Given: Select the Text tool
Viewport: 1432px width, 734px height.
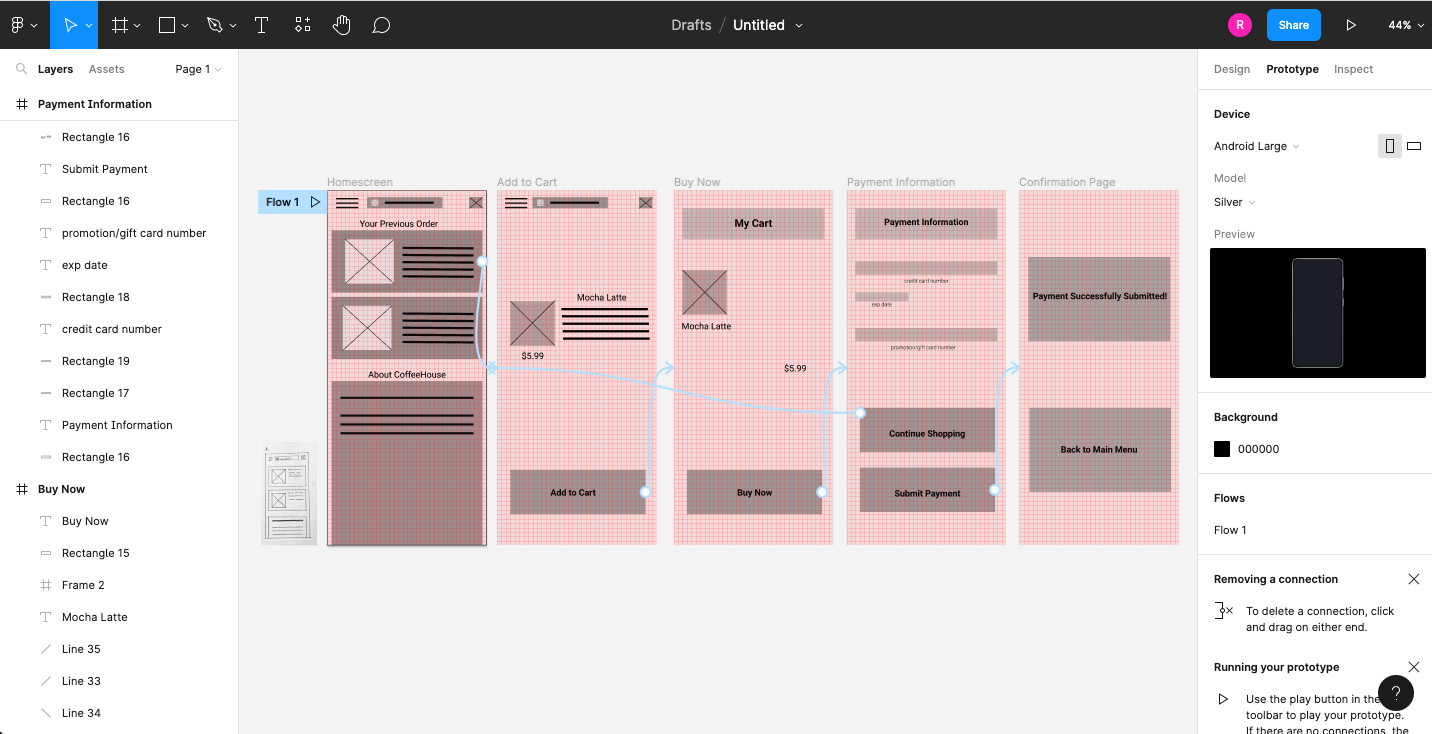Looking at the screenshot, I should [262, 25].
